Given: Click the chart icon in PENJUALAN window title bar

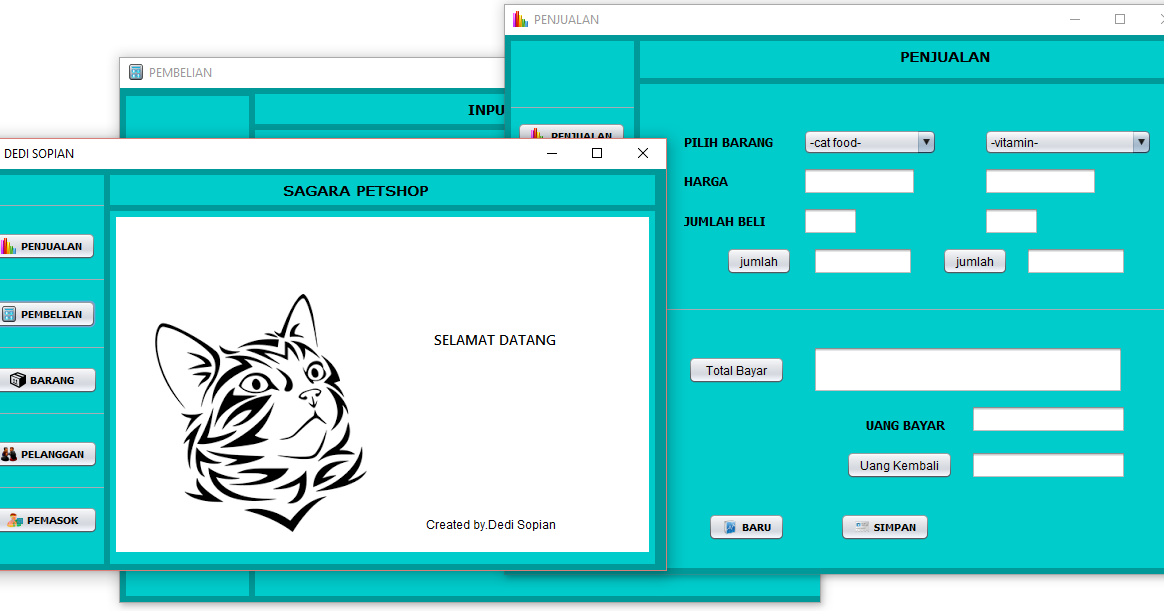Looking at the screenshot, I should (520, 19).
